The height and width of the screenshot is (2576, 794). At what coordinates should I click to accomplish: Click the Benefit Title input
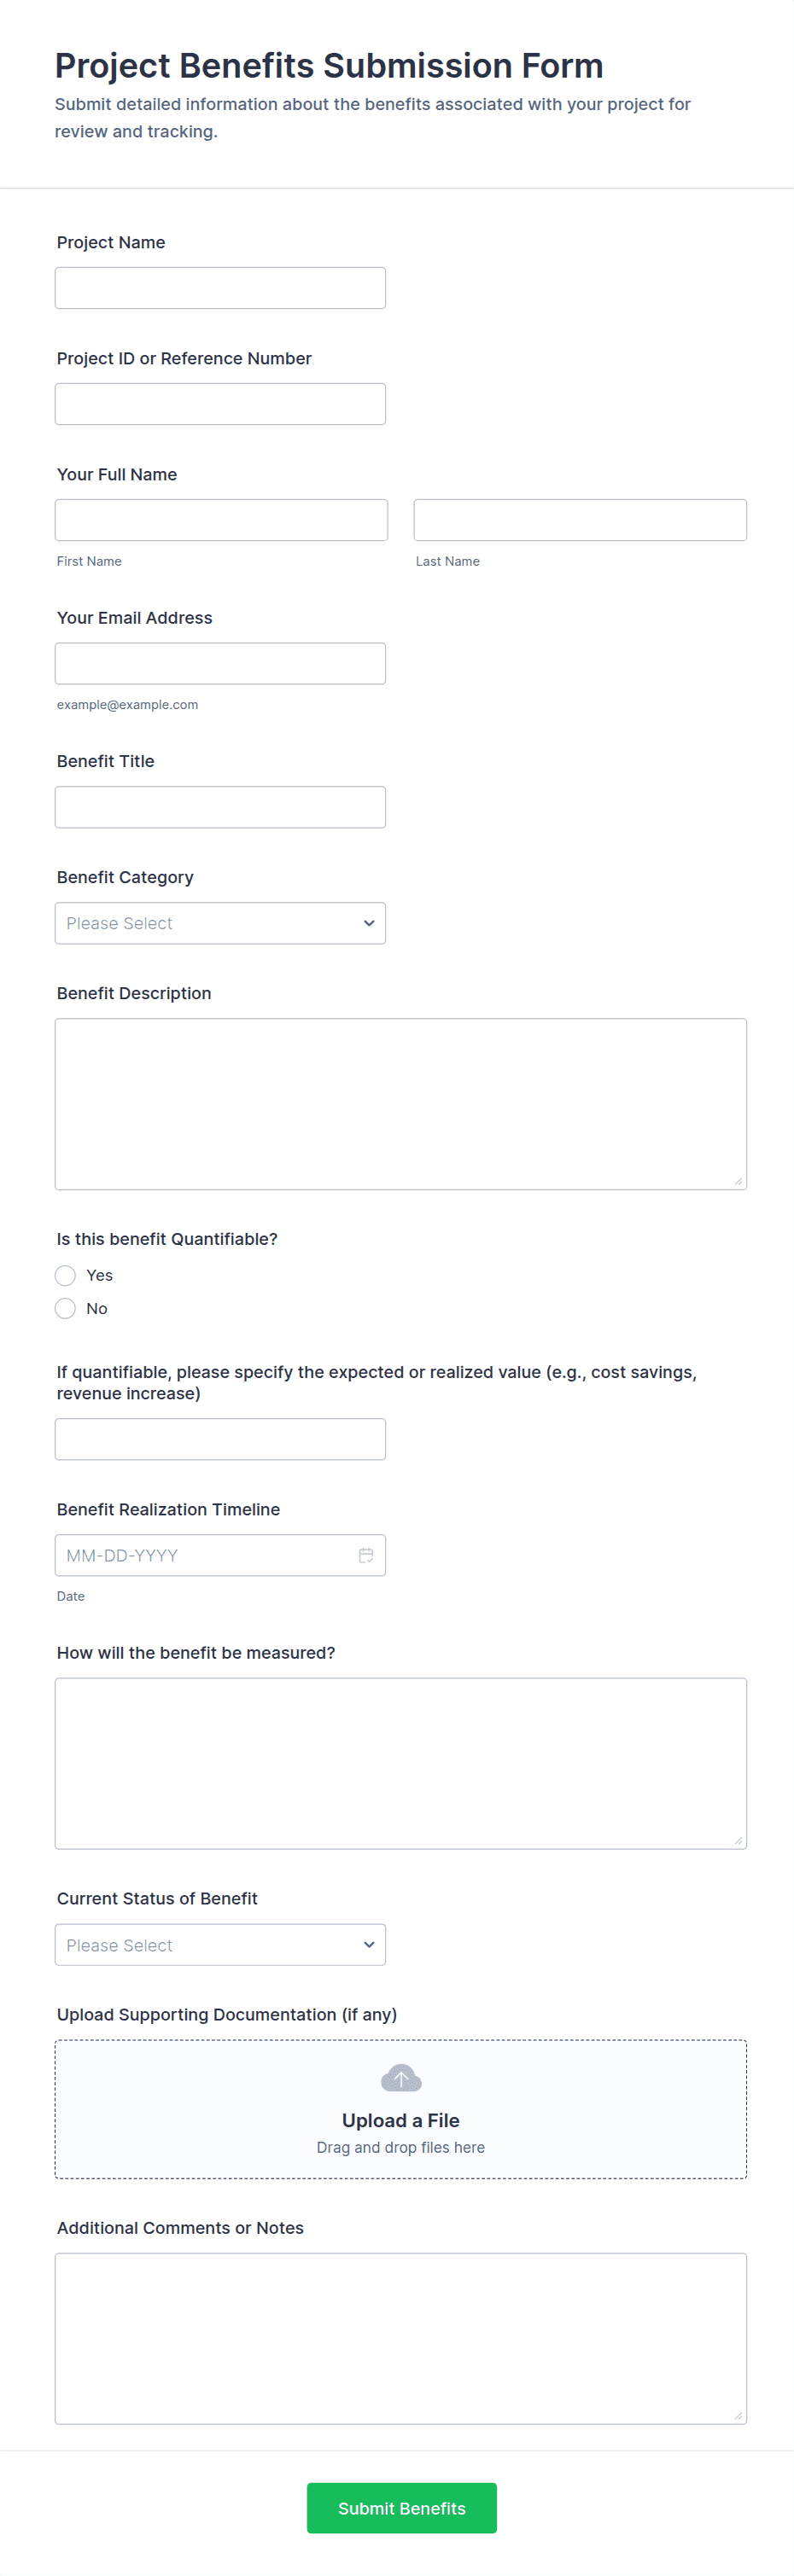point(220,807)
